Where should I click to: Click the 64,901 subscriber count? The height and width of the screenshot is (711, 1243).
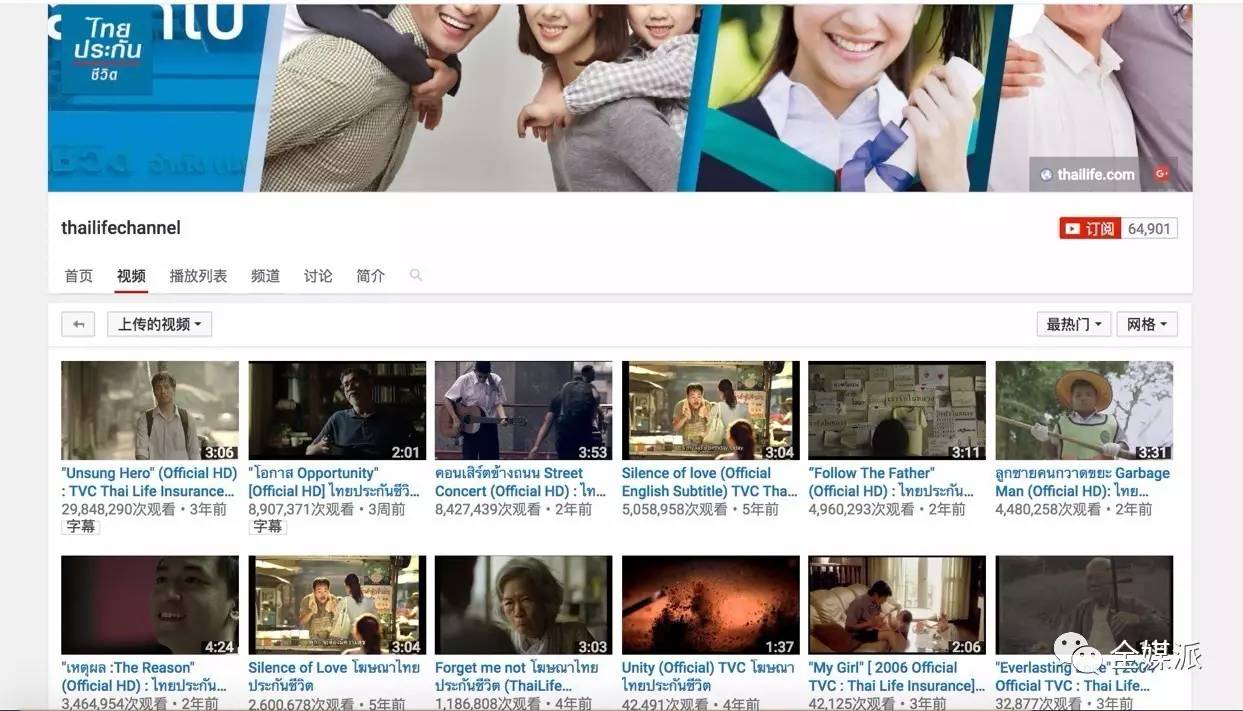tap(1149, 229)
